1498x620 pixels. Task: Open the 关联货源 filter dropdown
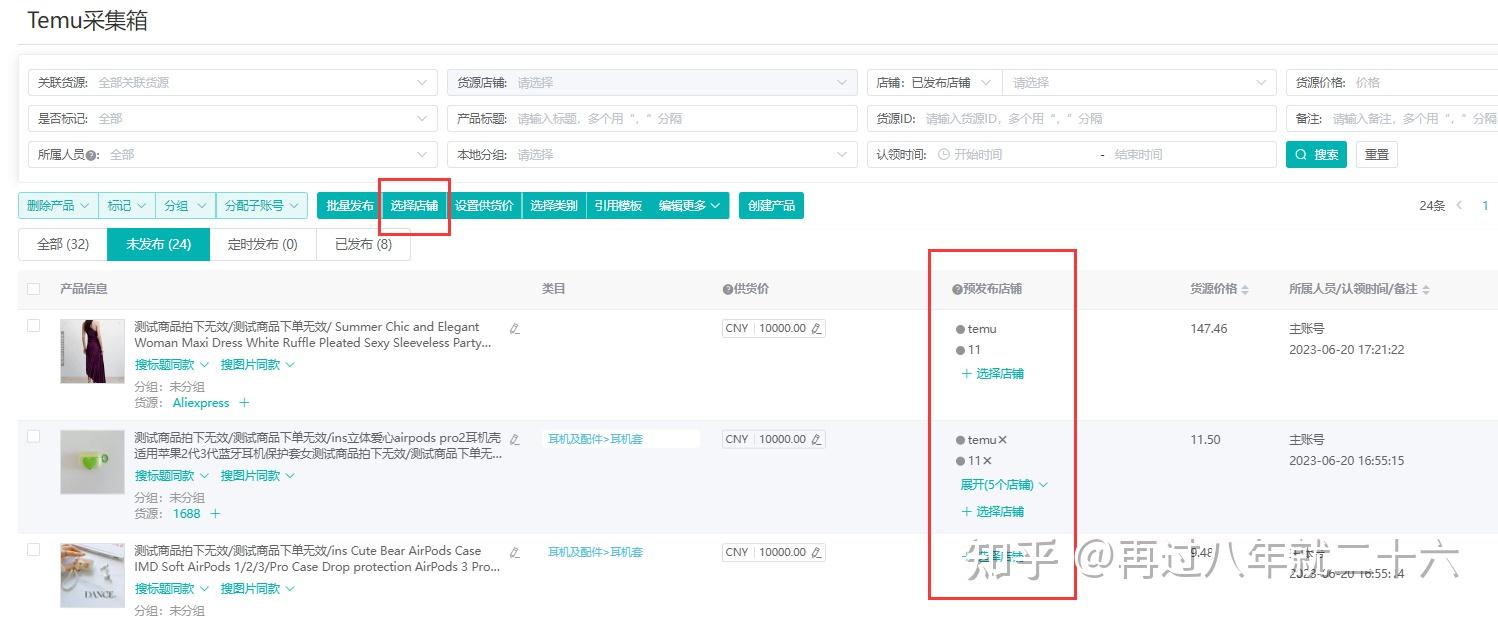tap(230, 81)
